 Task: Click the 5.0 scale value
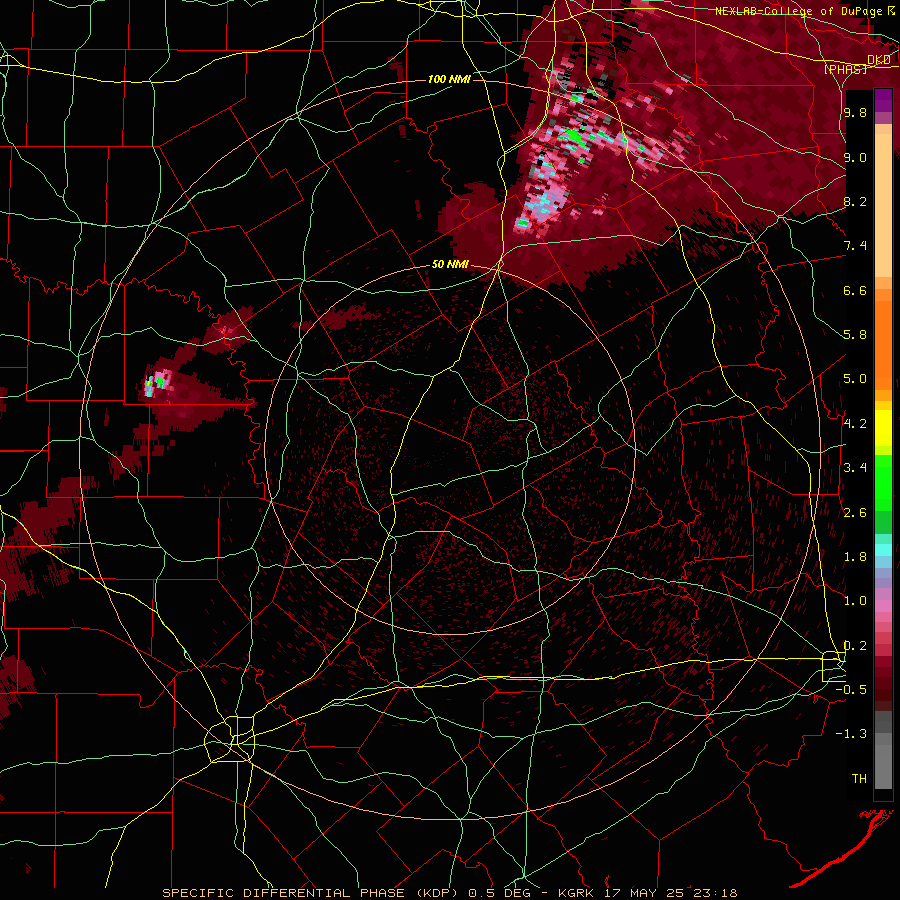855,379
